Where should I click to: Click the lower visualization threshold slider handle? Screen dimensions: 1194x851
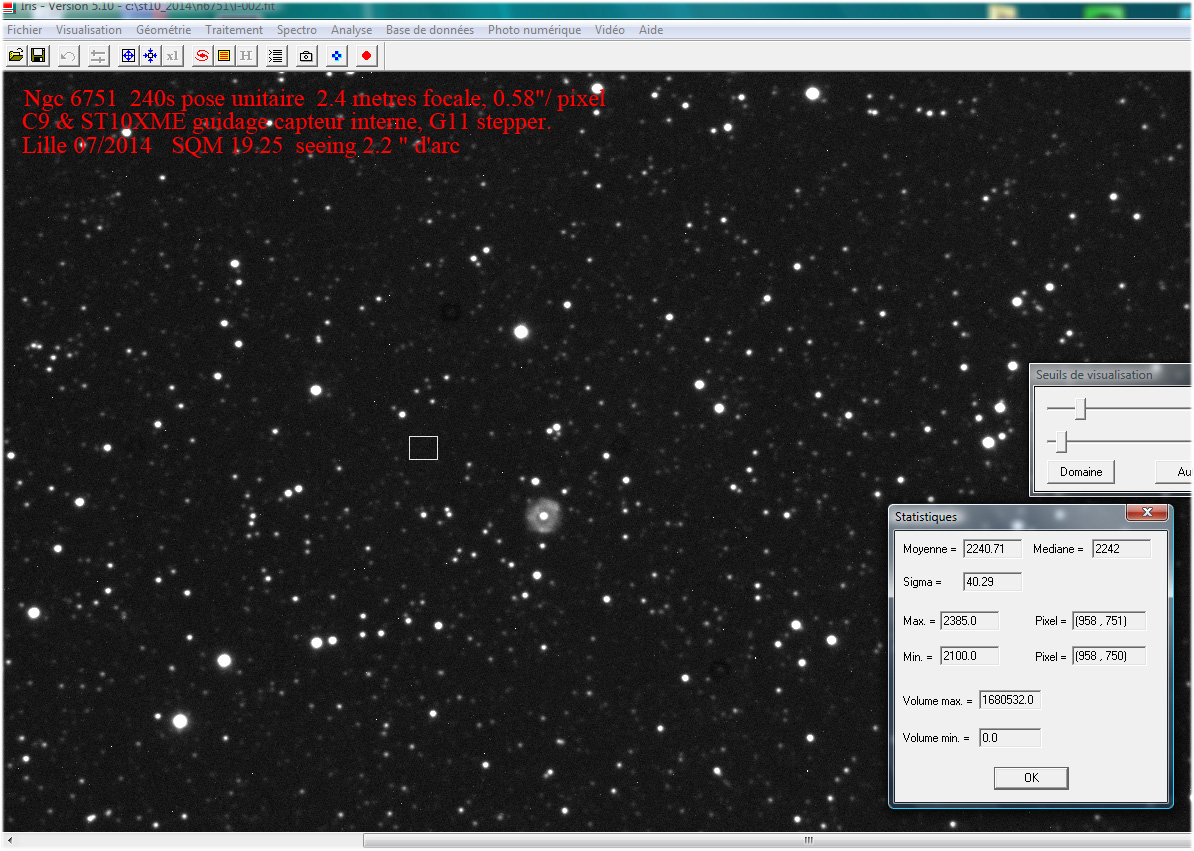pos(1062,441)
